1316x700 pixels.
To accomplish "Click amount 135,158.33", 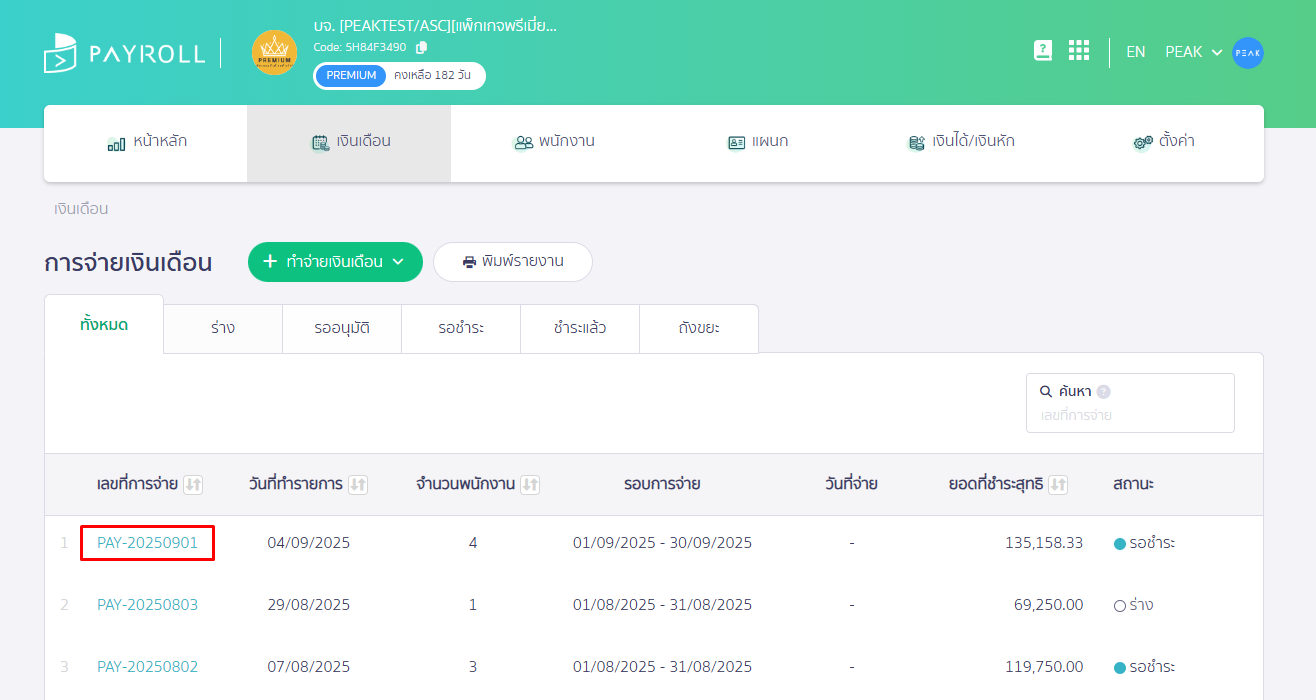I will (1044, 543).
